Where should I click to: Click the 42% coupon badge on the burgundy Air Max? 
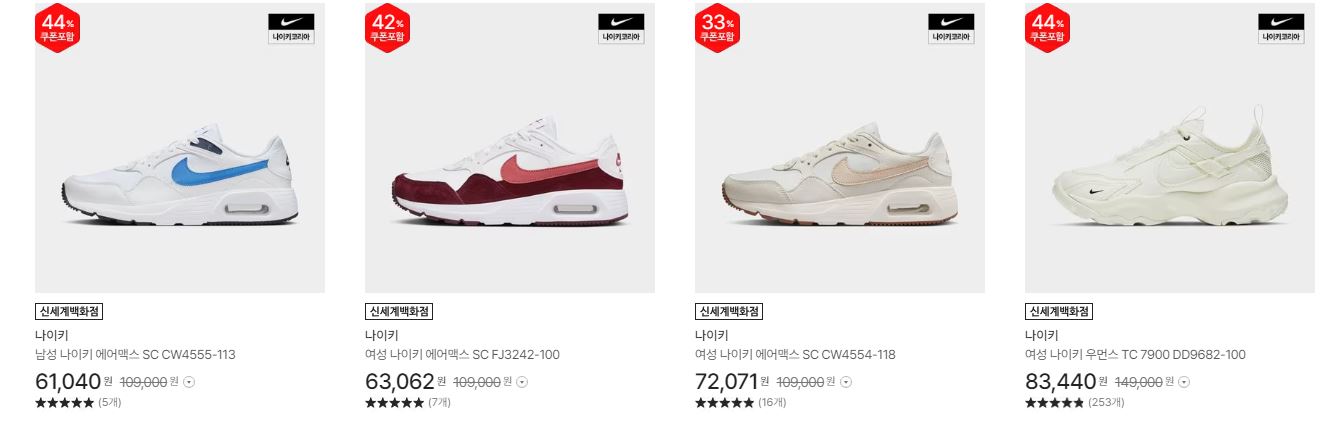click(388, 28)
